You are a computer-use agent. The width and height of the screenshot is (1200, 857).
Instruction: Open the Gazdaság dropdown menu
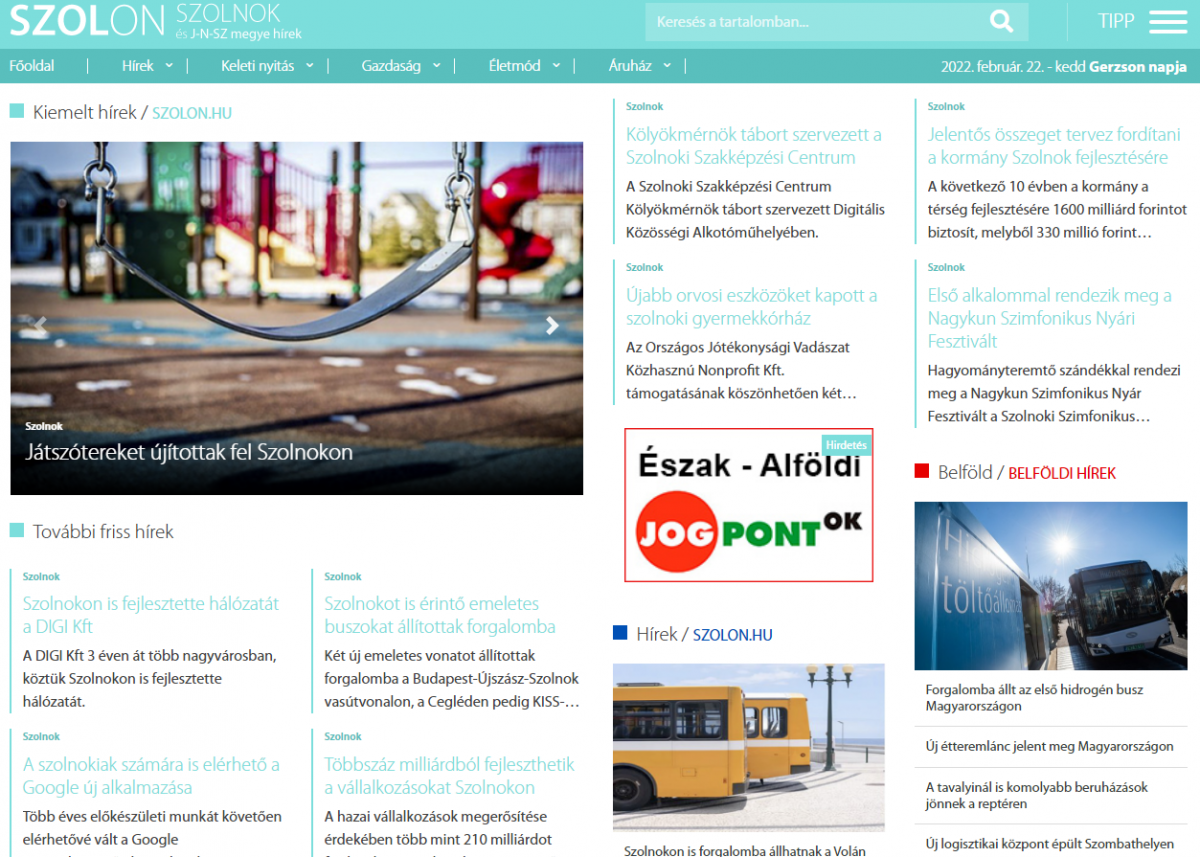click(x=436, y=65)
